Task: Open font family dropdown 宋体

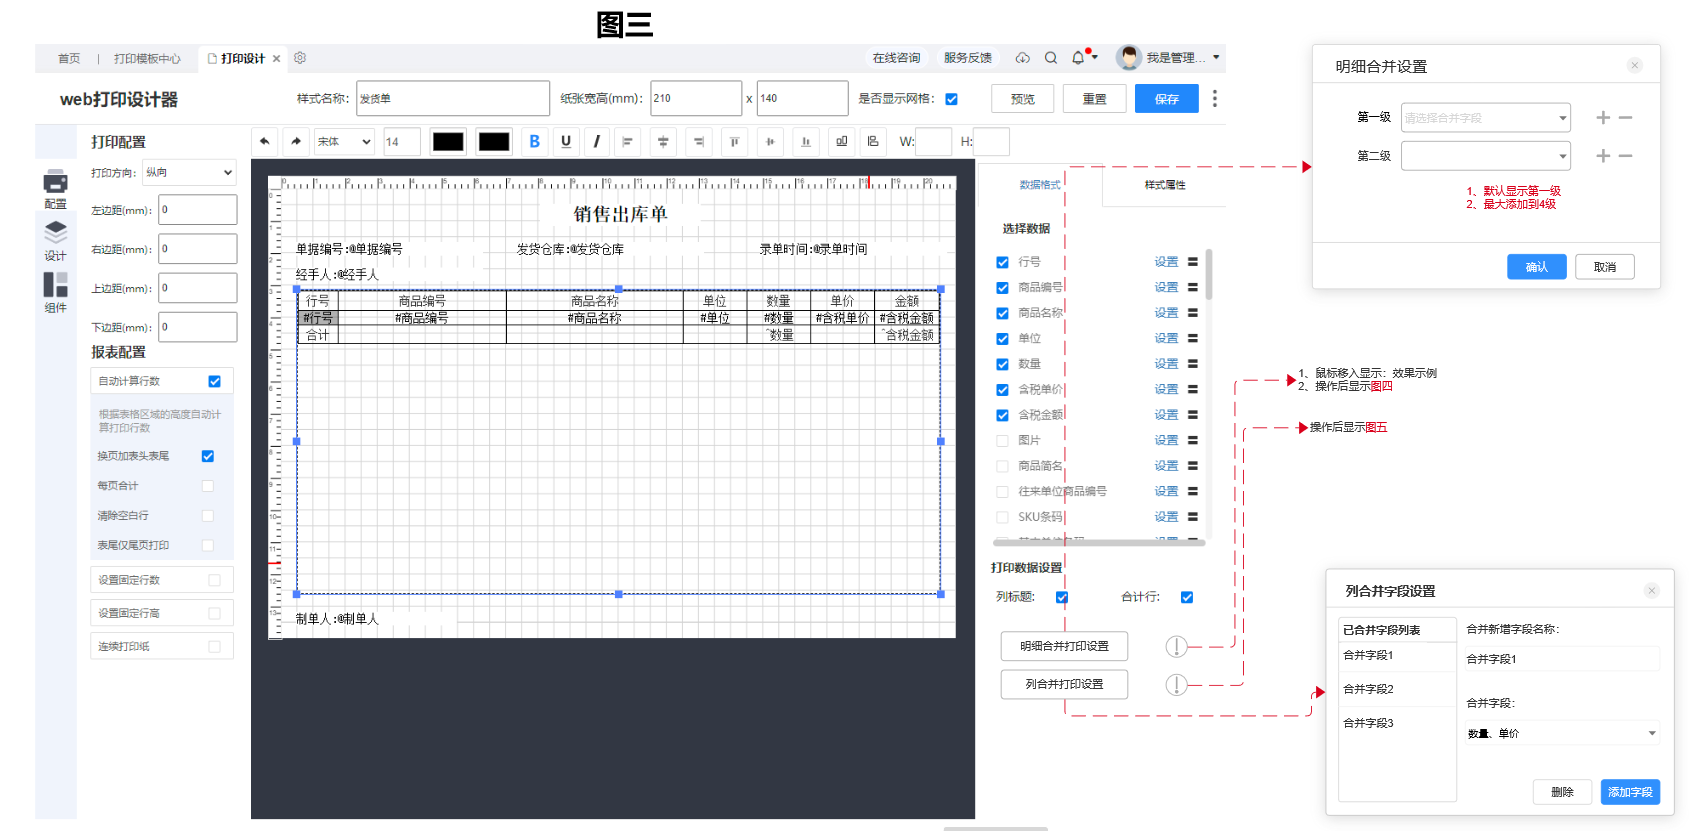Action: tap(344, 142)
